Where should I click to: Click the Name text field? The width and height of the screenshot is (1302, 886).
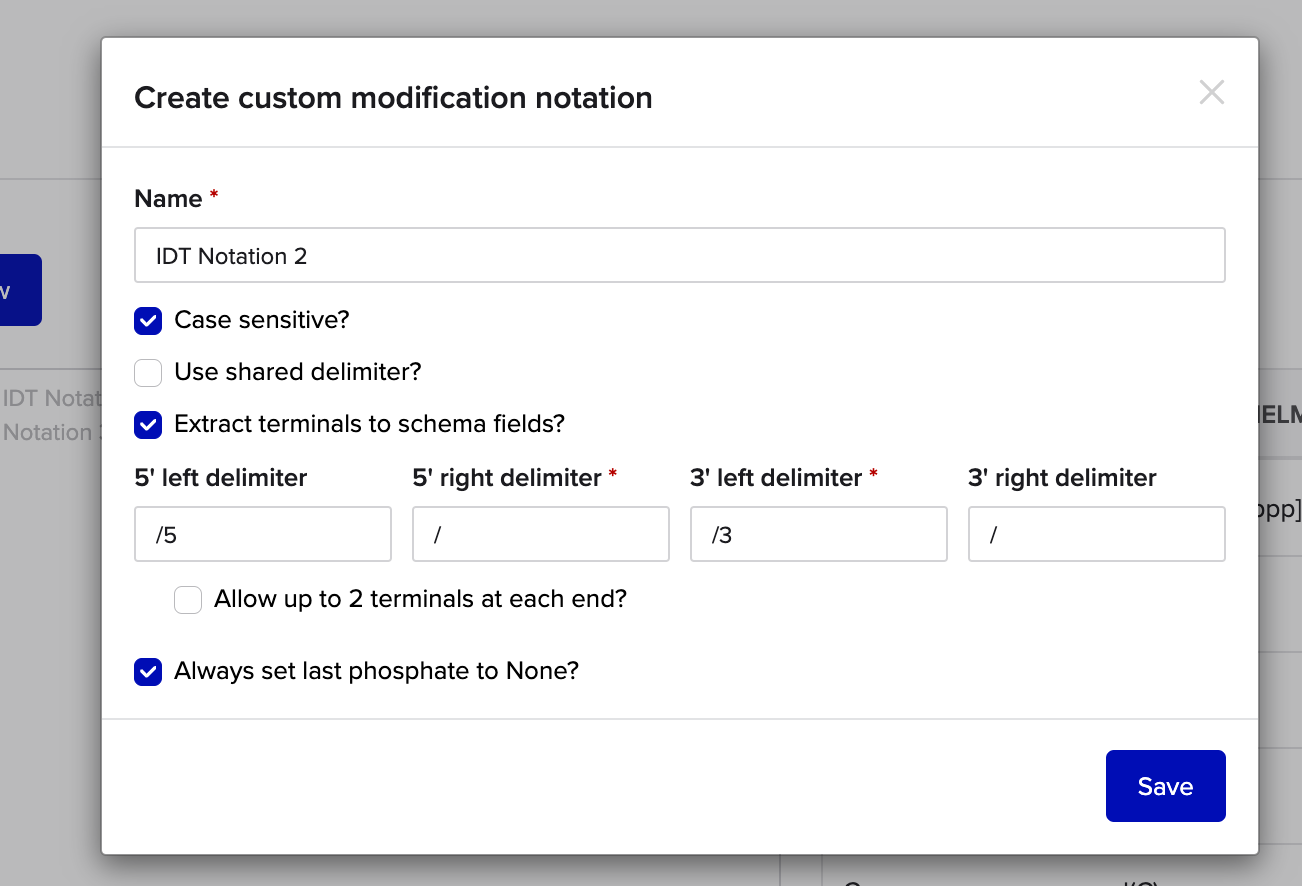pyautogui.click(x=679, y=256)
